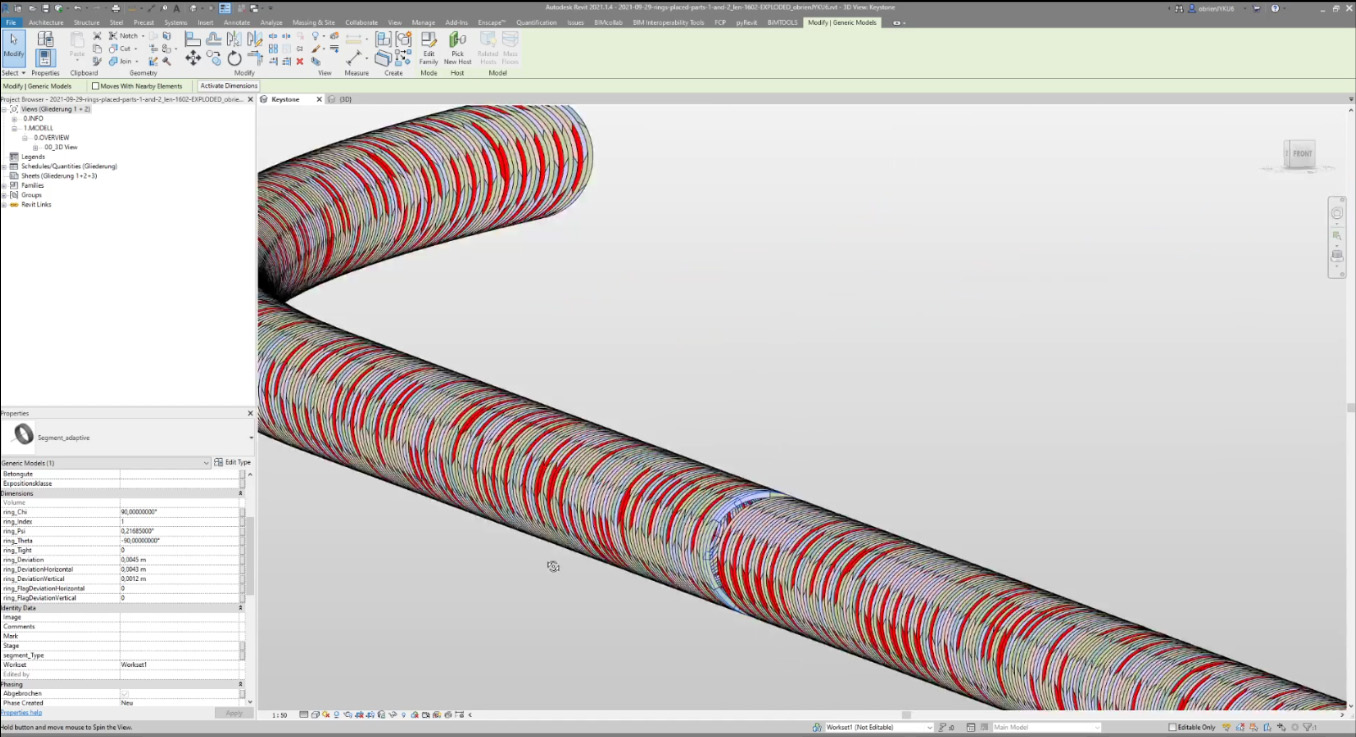1356x737 pixels.
Task: Open the Select dropdown under Modify
Action: tap(13, 73)
